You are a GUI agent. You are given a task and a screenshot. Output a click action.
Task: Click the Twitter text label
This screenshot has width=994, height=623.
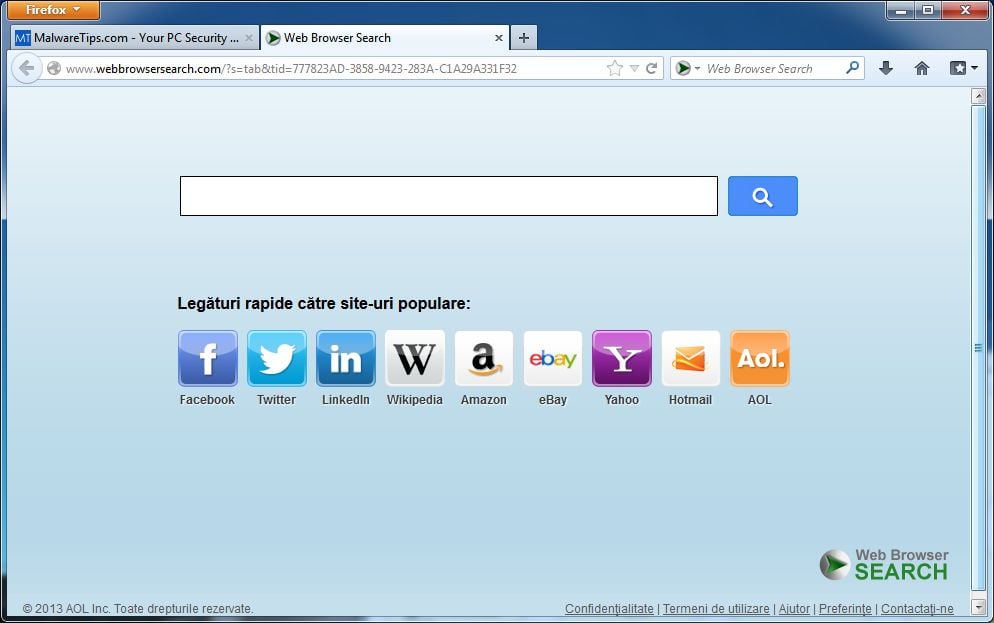(x=276, y=400)
